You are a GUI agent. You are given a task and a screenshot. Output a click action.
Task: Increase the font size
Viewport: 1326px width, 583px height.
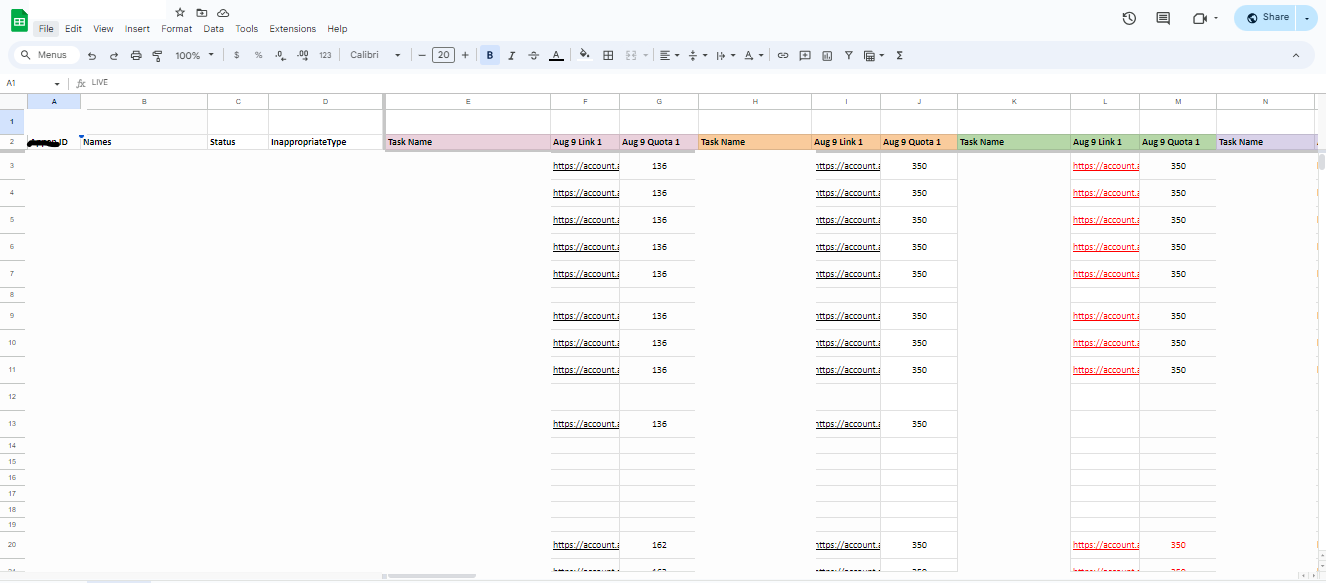[x=465, y=56]
